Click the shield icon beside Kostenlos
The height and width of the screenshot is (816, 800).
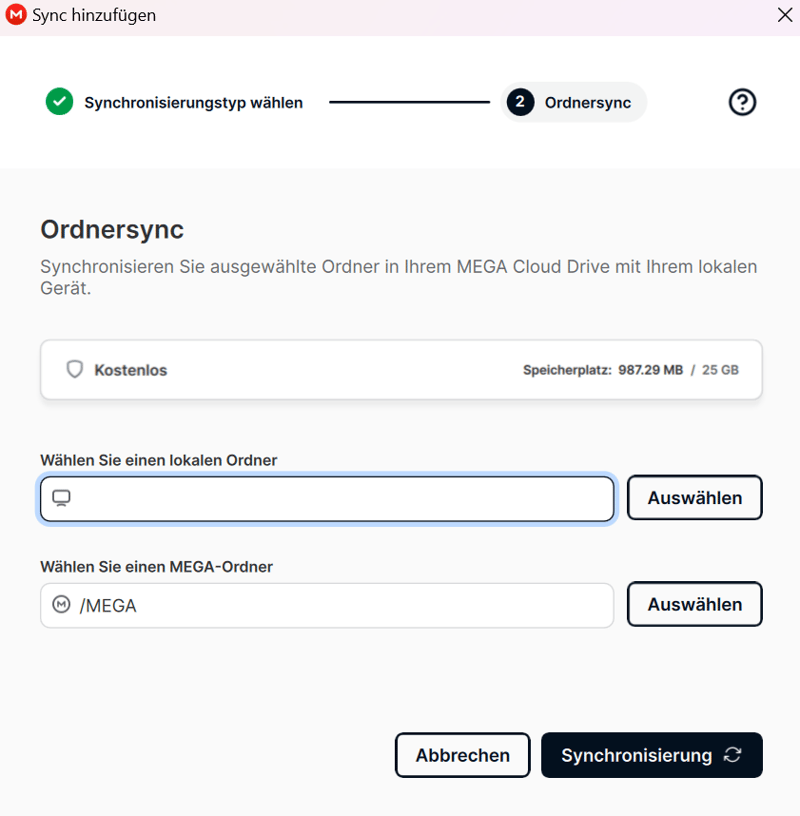point(75,369)
